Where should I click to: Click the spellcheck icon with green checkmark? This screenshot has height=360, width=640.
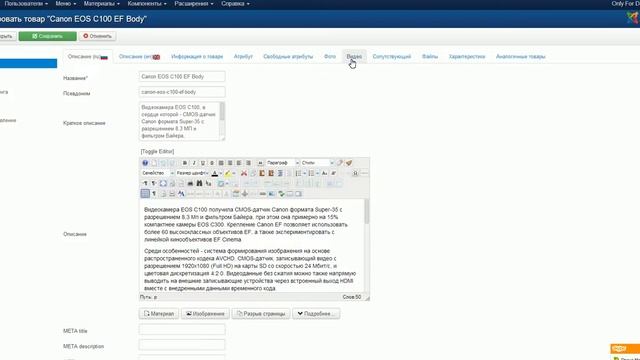[281, 193]
